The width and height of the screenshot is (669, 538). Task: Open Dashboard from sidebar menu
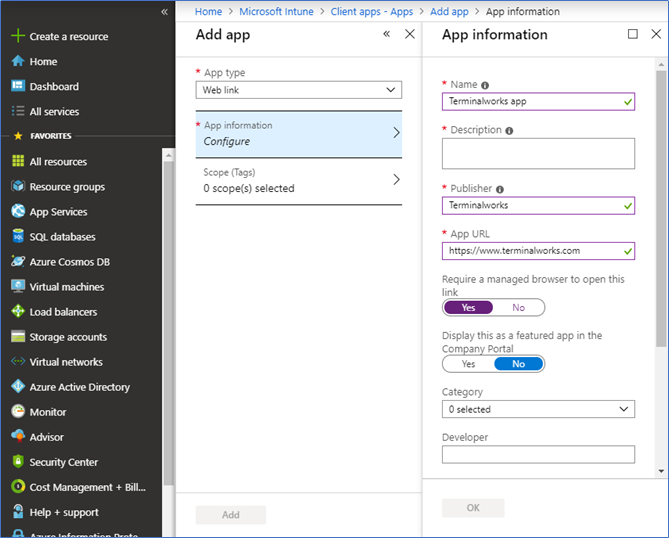(54, 86)
